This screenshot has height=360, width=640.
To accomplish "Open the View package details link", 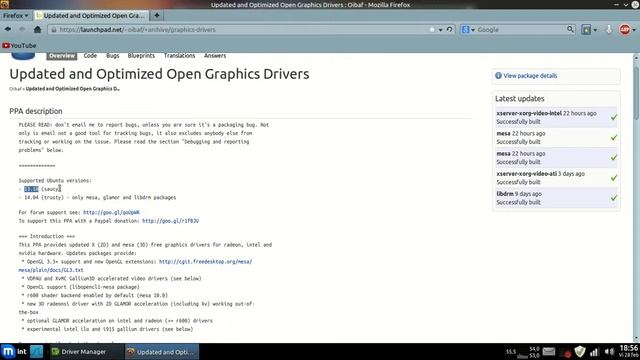I will point(530,76).
